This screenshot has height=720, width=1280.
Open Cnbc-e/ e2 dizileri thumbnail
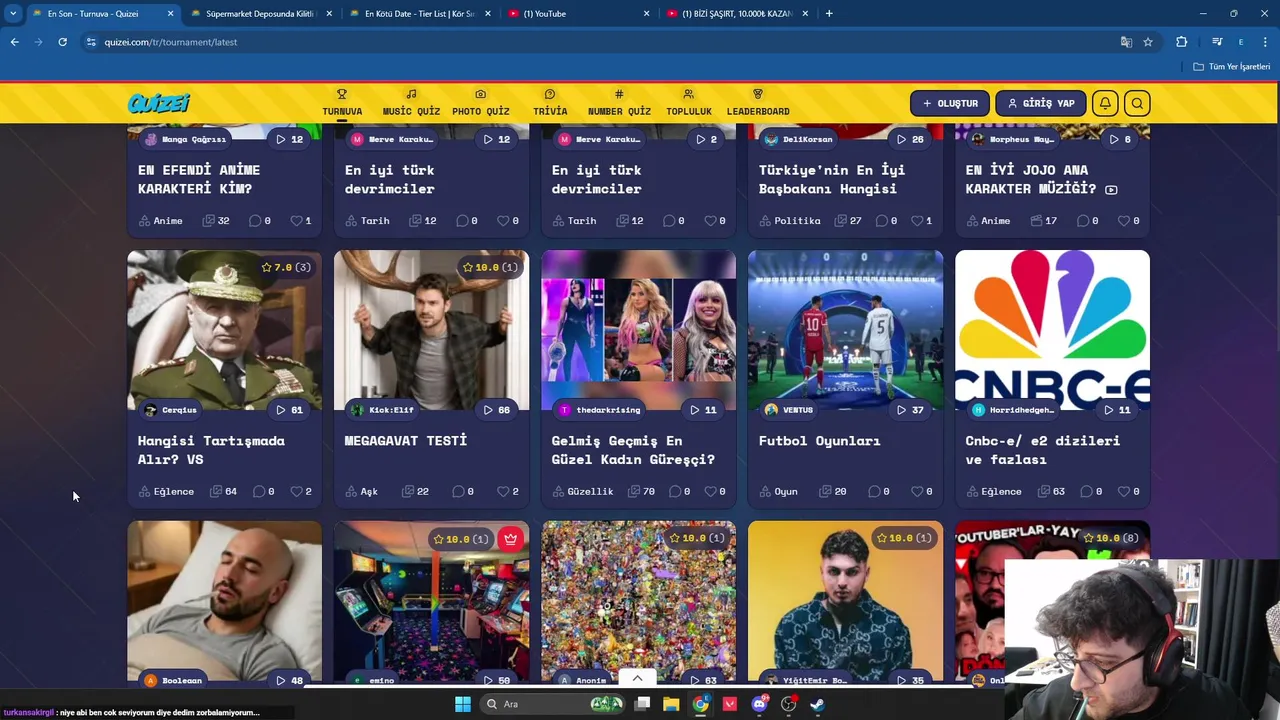click(1052, 330)
